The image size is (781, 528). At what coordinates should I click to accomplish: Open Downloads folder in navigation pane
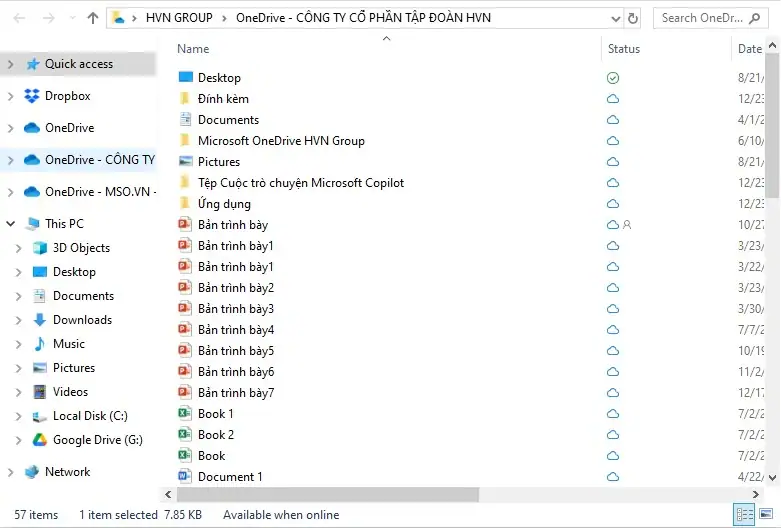(82, 320)
